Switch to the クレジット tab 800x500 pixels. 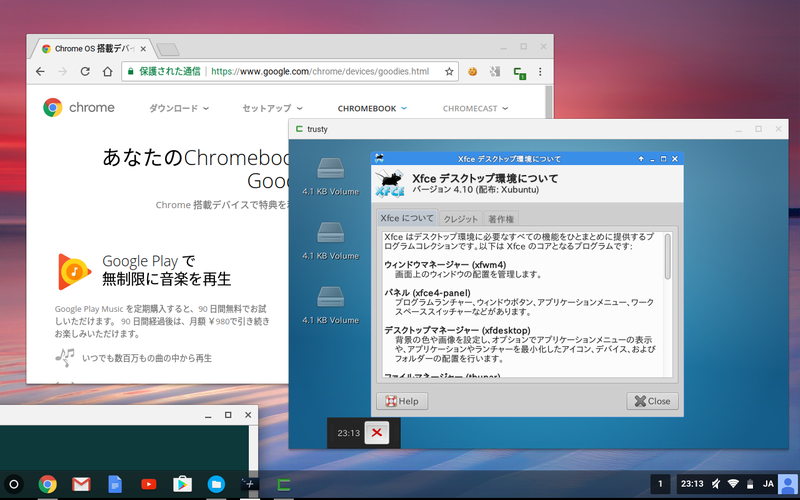(x=460, y=219)
